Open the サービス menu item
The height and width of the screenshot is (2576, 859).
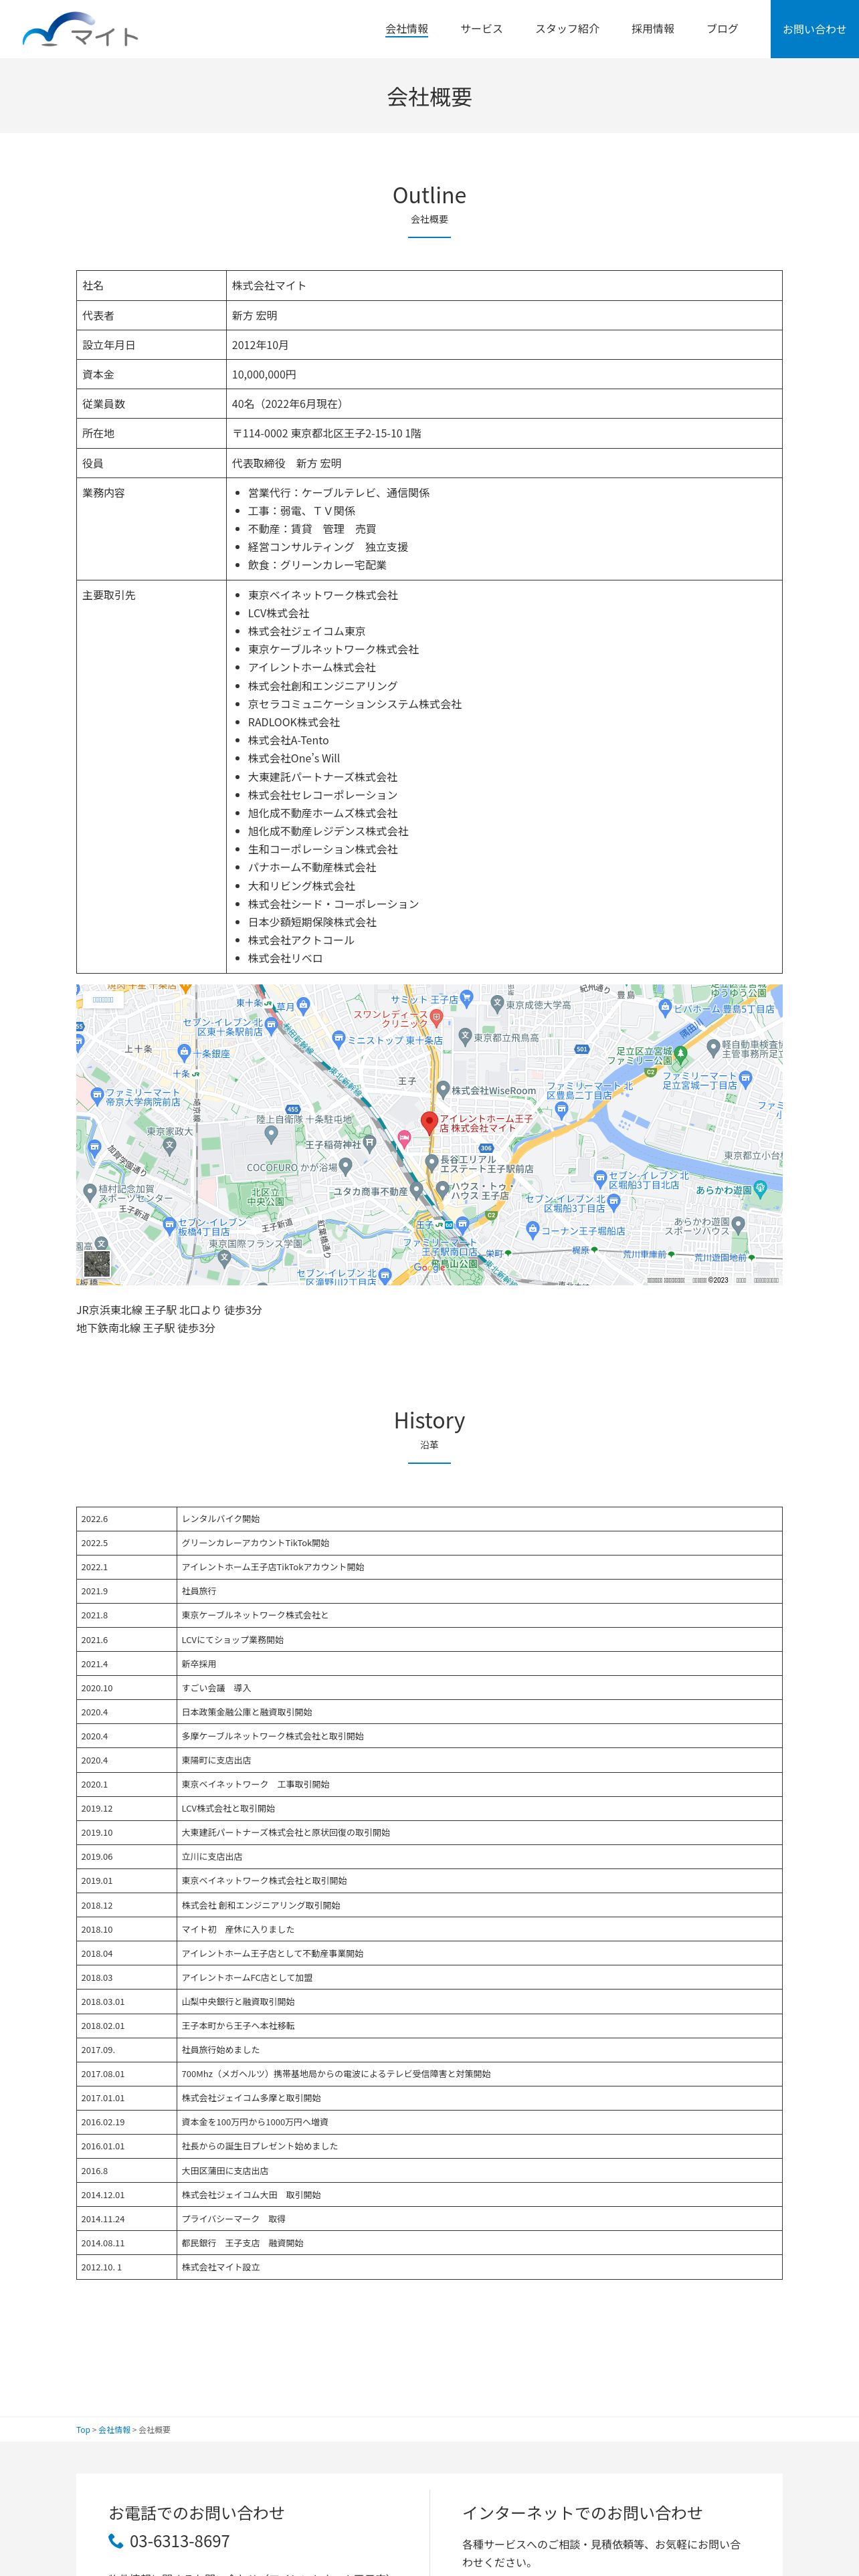point(481,29)
